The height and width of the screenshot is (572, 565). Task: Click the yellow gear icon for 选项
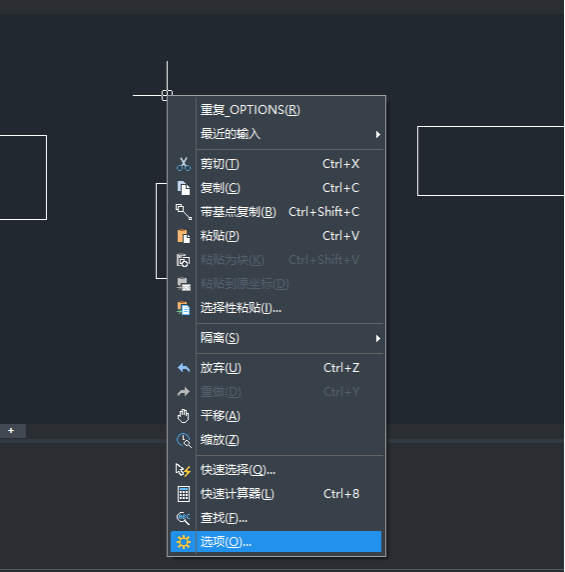183,542
